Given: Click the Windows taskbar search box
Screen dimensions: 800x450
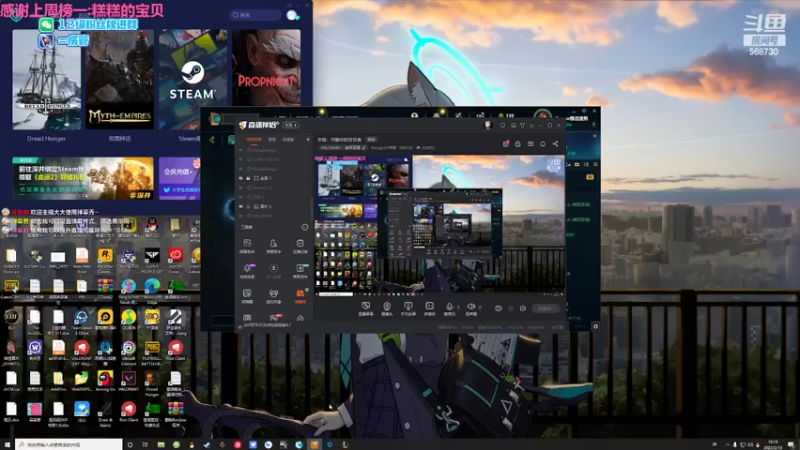Looking at the screenshot, I should point(69,445).
